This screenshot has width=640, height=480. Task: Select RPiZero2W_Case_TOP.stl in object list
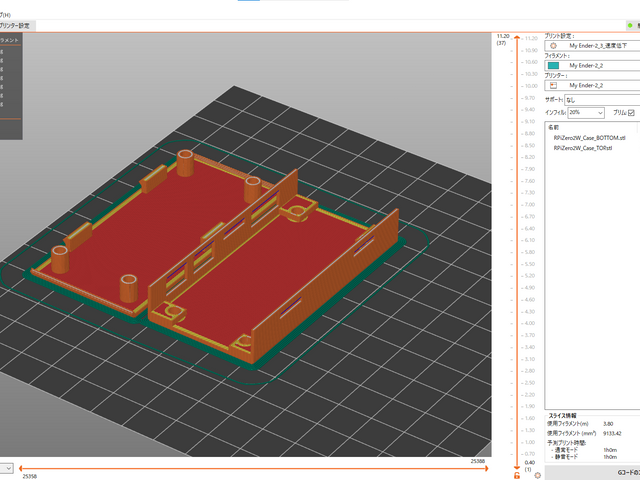point(582,147)
